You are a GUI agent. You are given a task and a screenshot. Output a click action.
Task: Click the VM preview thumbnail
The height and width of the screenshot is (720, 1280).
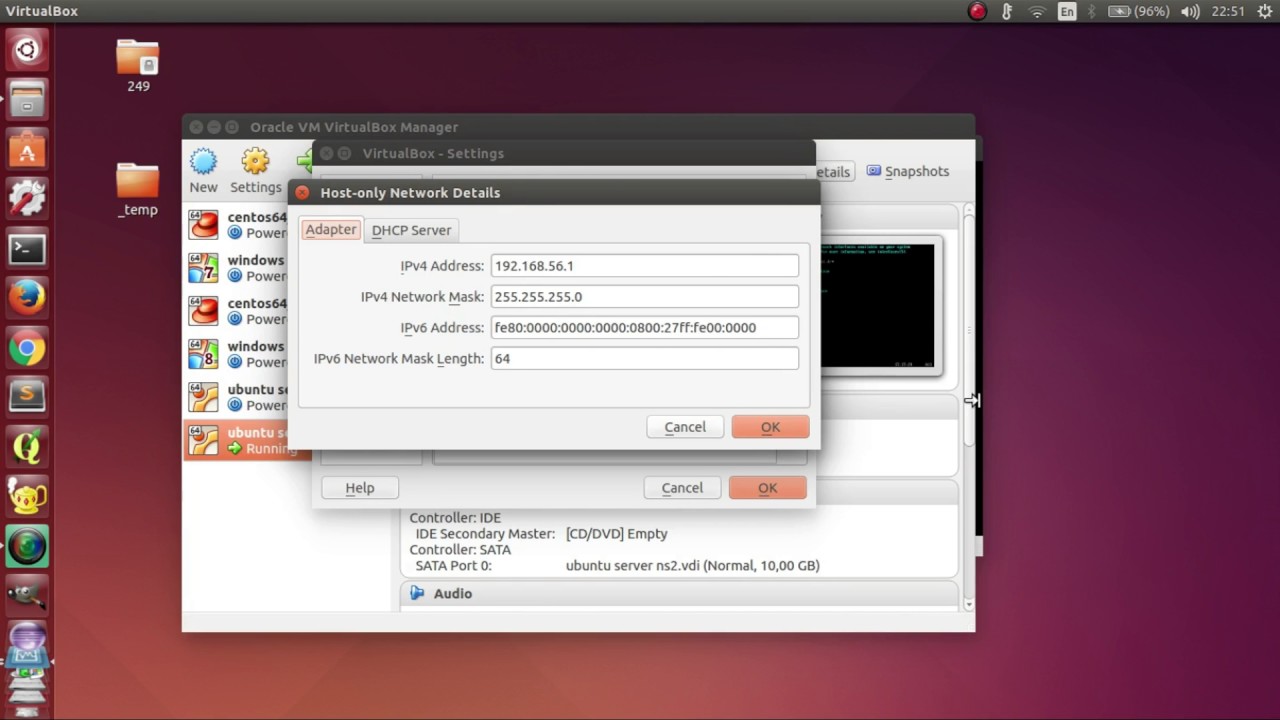tap(878, 306)
